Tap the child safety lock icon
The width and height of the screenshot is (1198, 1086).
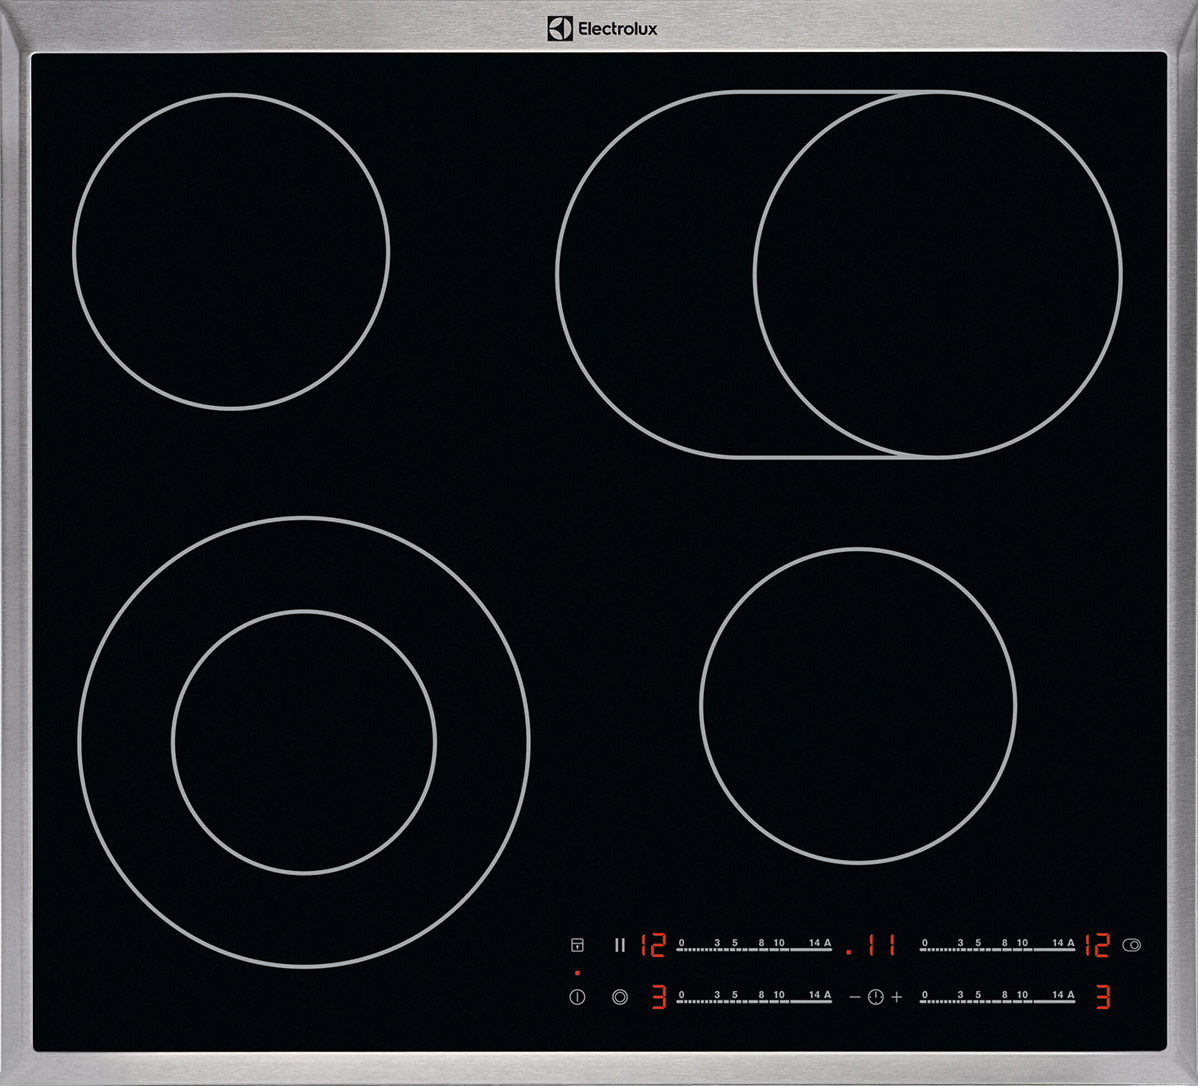[x=577, y=945]
